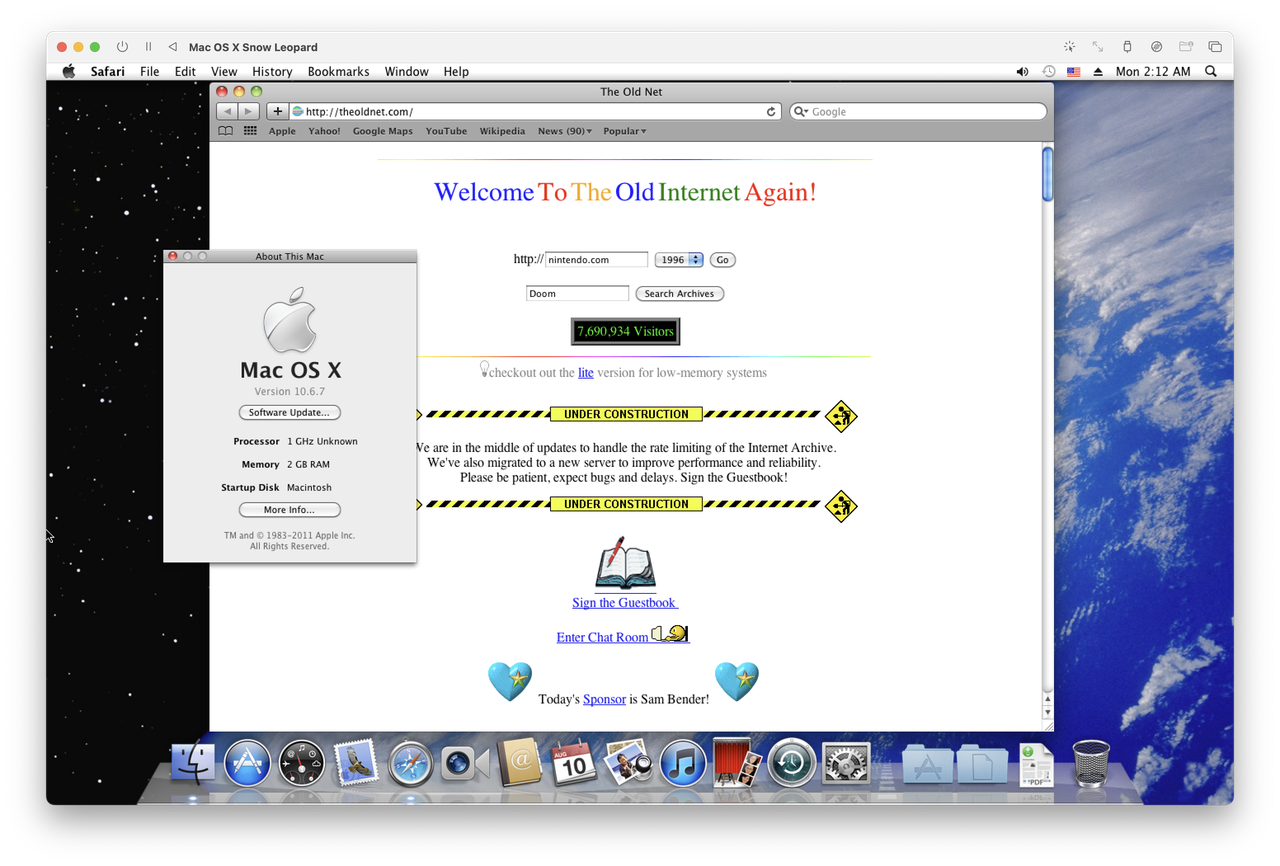Expand the year 1996 dropdown
1280x866 pixels.
tap(679, 260)
